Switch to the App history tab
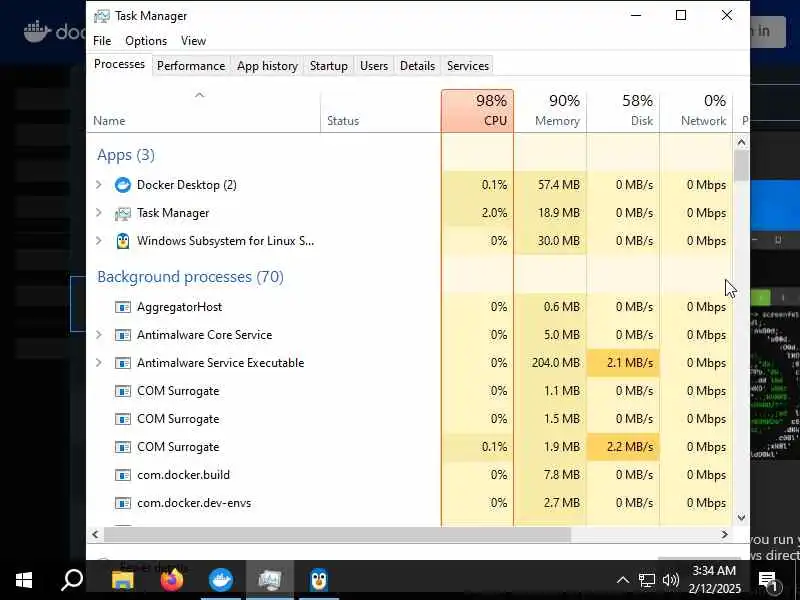The image size is (800, 600). pos(267,66)
